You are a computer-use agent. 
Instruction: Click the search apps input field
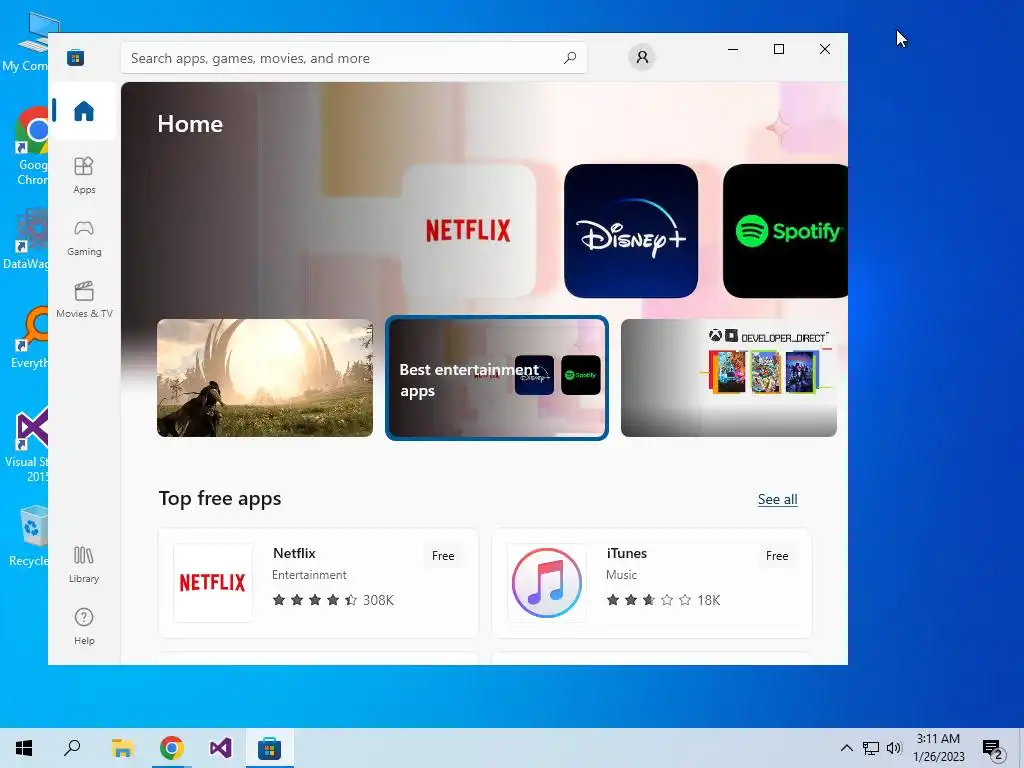353,58
